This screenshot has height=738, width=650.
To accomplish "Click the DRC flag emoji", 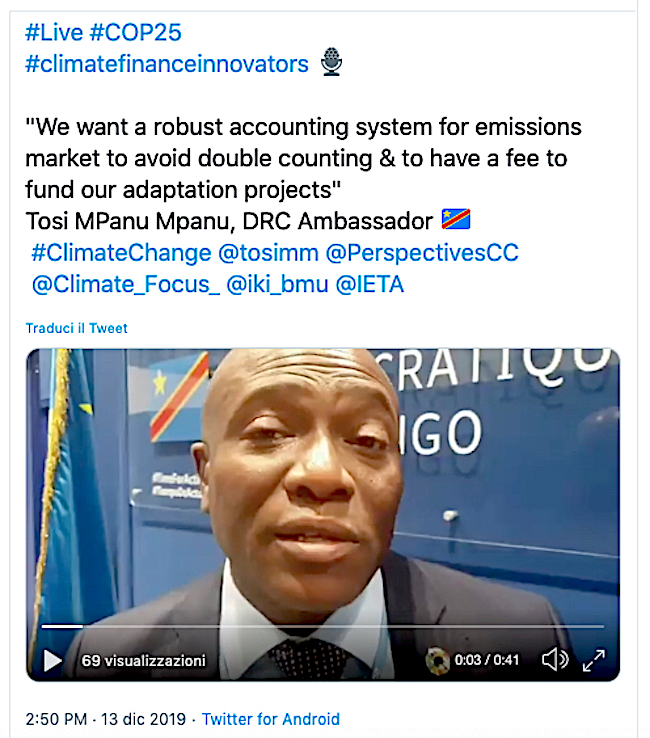I will 455,220.
